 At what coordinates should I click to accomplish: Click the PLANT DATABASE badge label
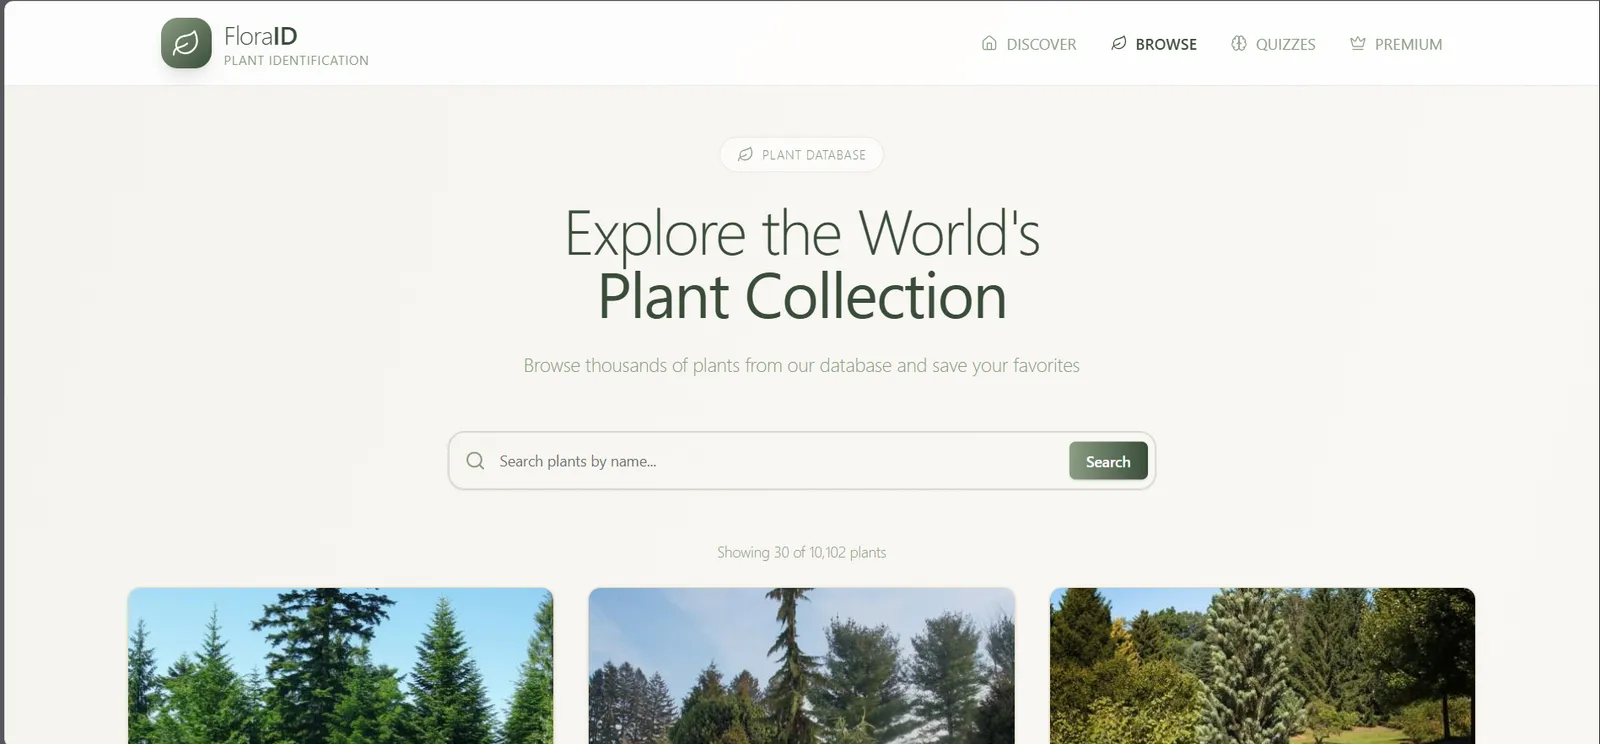click(x=814, y=155)
